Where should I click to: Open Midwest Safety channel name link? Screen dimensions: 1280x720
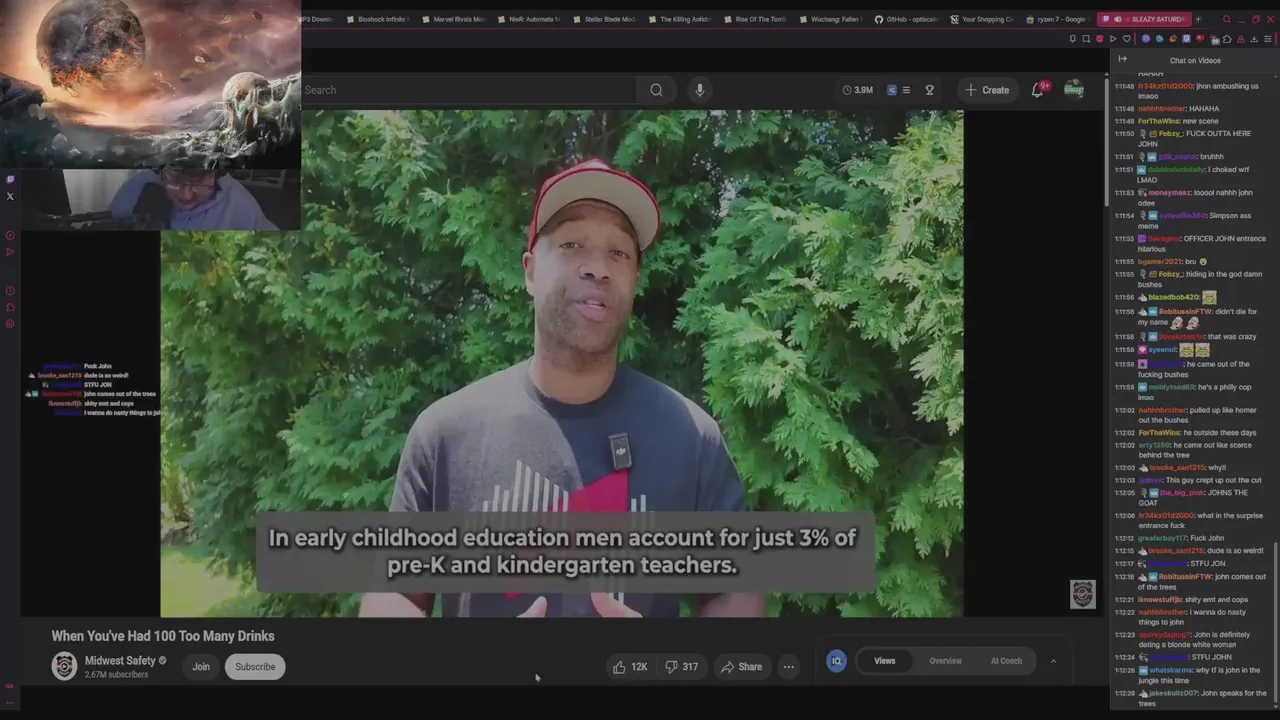pos(120,661)
